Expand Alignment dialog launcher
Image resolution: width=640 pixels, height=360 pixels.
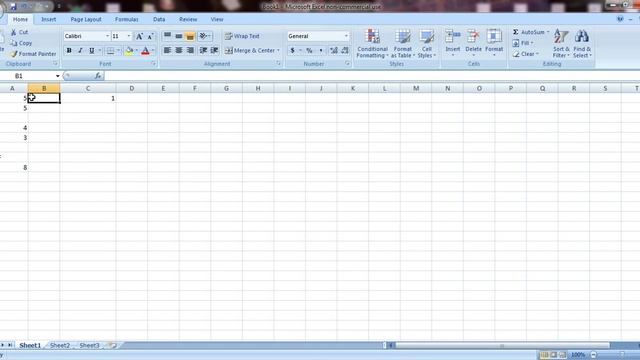(x=279, y=64)
